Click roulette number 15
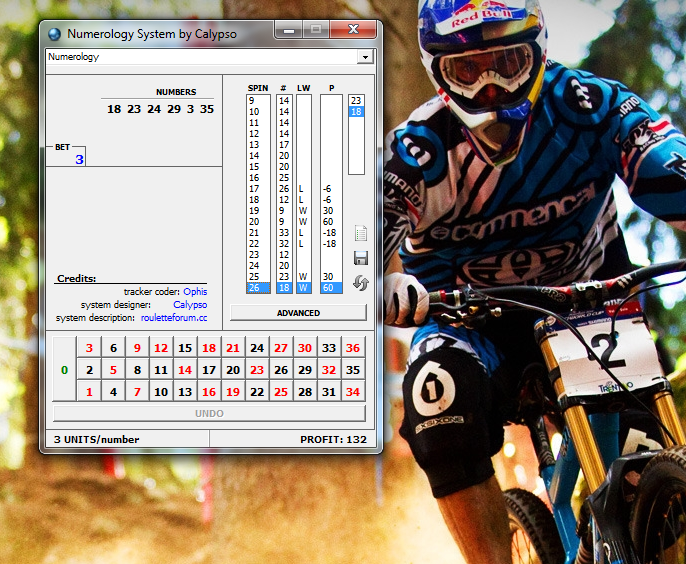The height and width of the screenshot is (564, 686). click(x=185, y=348)
